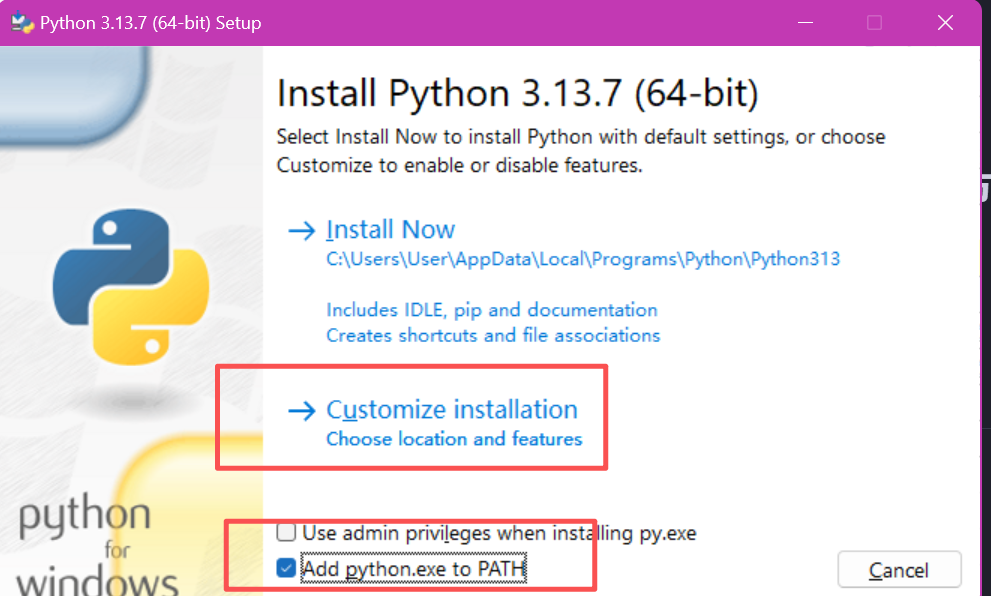Enable the Use admin privileges checkbox
This screenshot has height=596, width=991.
coord(287,533)
